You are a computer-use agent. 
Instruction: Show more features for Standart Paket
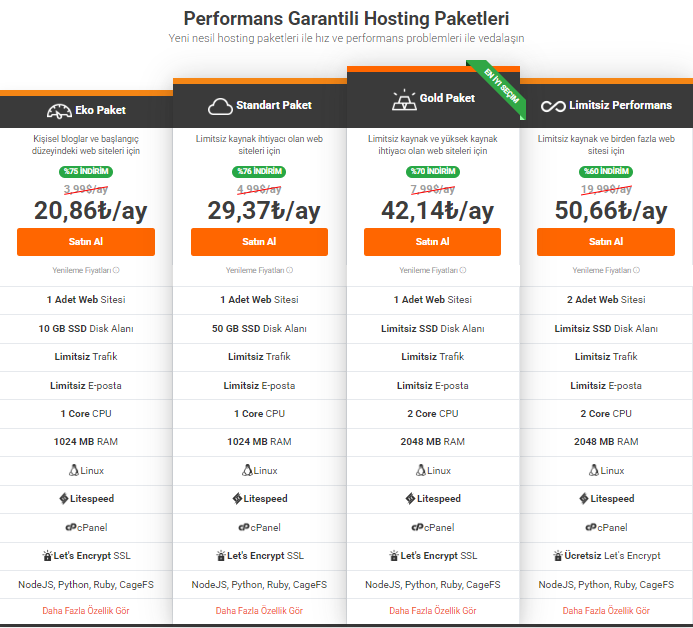click(x=259, y=610)
